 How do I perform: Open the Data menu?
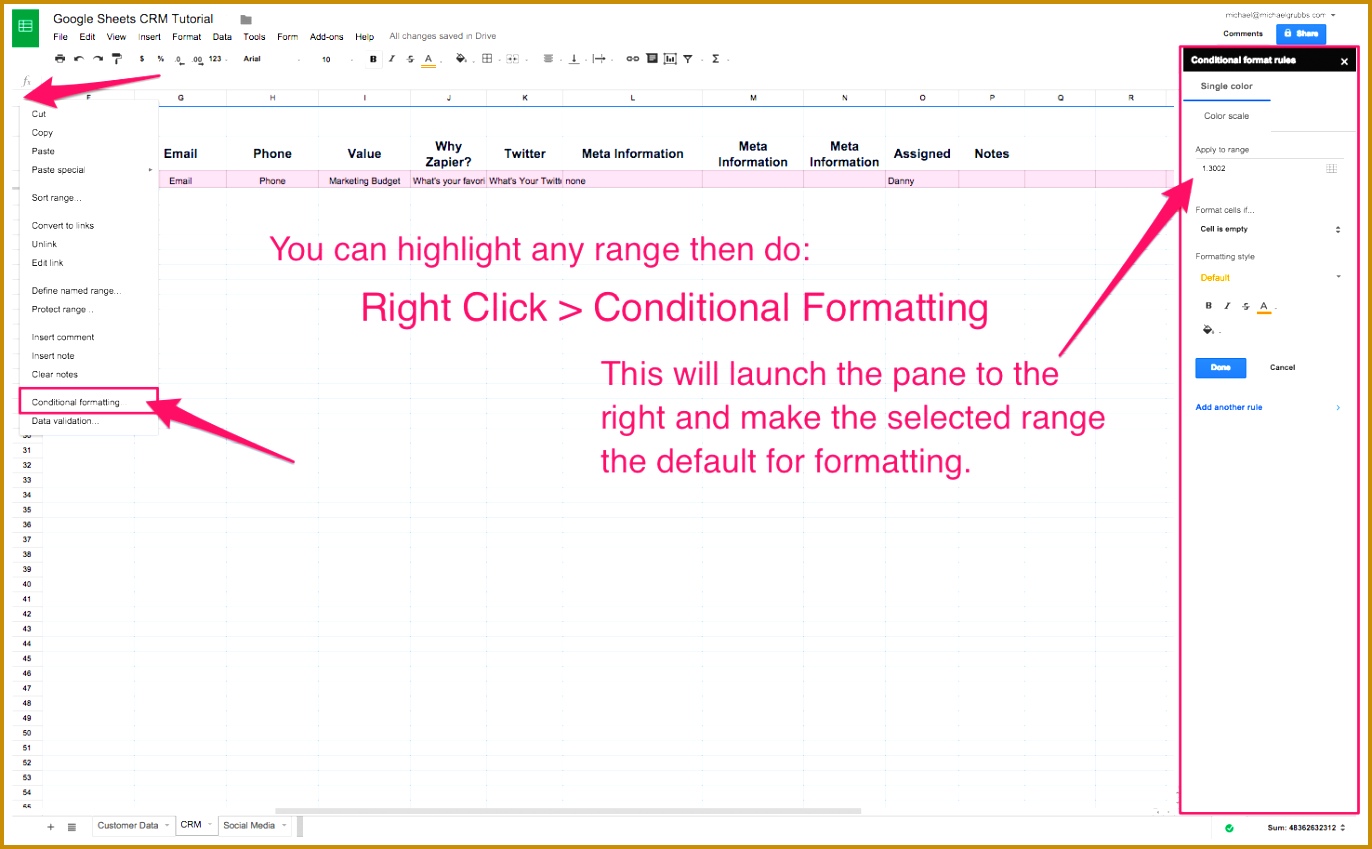[222, 37]
